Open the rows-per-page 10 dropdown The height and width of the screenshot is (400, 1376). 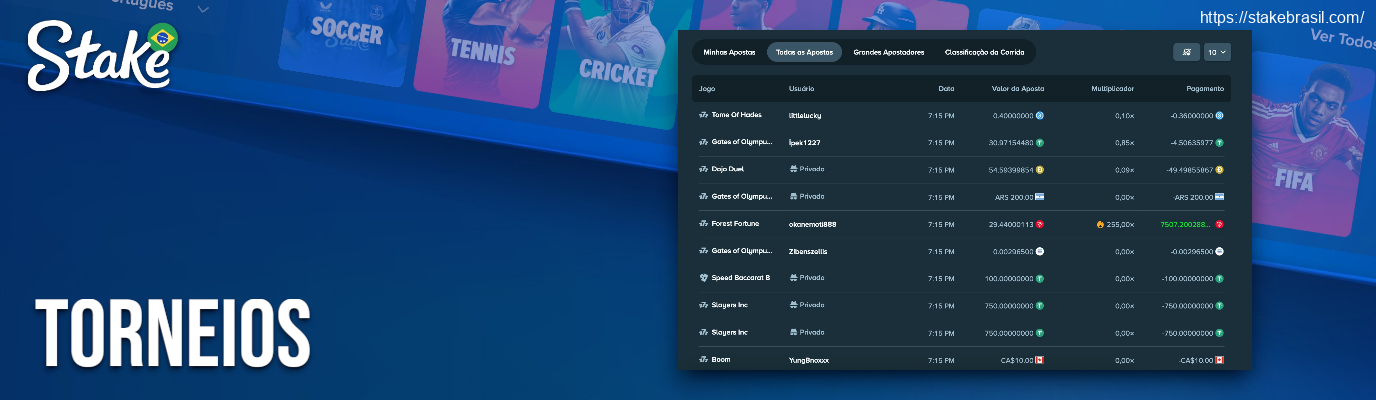coord(1216,52)
